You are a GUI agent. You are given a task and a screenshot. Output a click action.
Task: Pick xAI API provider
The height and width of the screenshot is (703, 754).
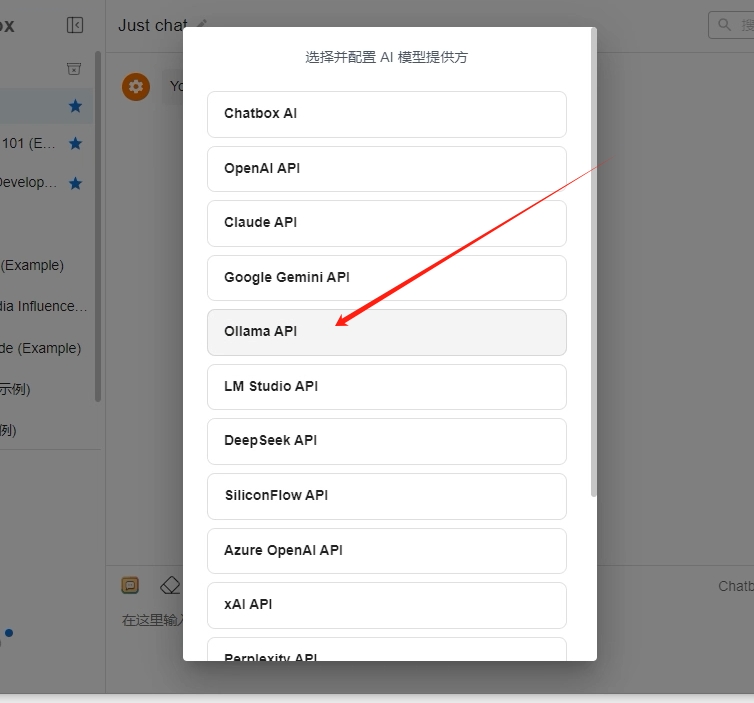point(387,605)
